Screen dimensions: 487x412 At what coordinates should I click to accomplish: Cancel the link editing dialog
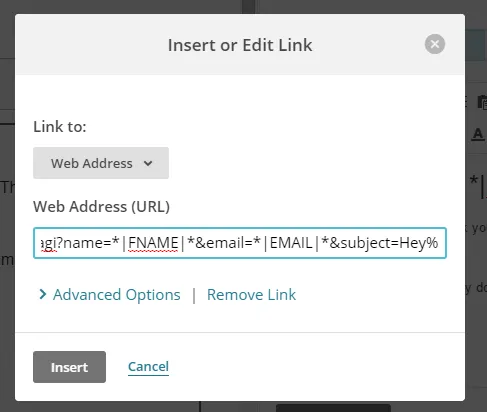click(148, 367)
